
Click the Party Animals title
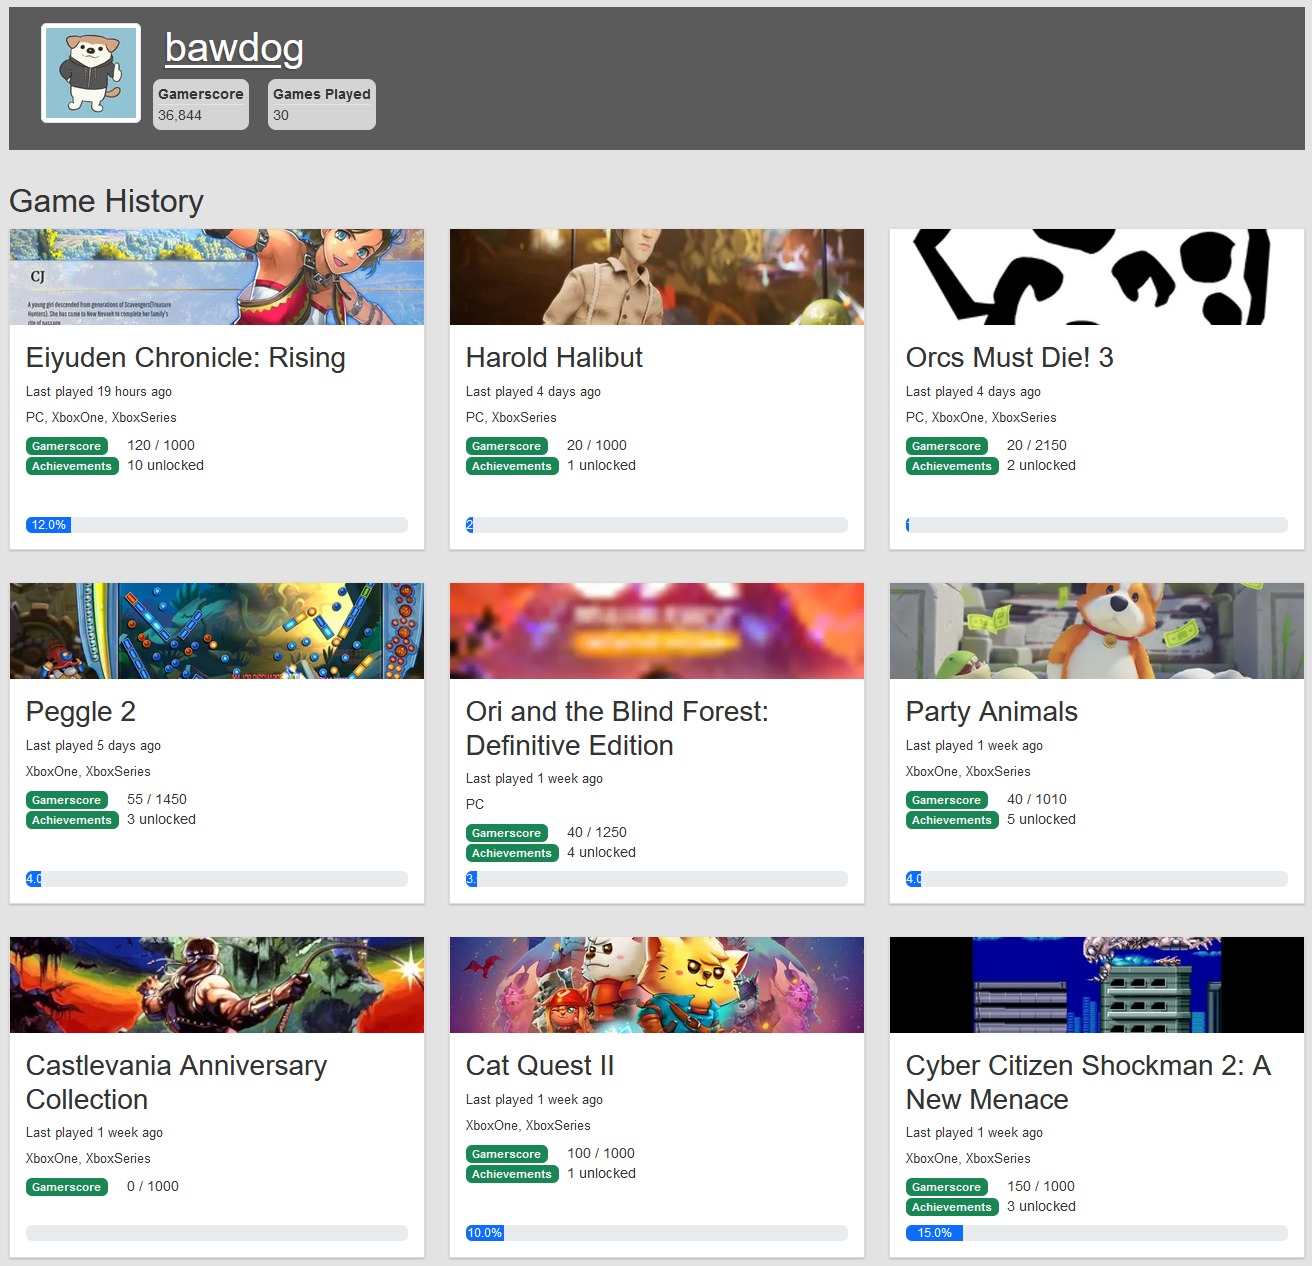pyautogui.click(x=992, y=712)
